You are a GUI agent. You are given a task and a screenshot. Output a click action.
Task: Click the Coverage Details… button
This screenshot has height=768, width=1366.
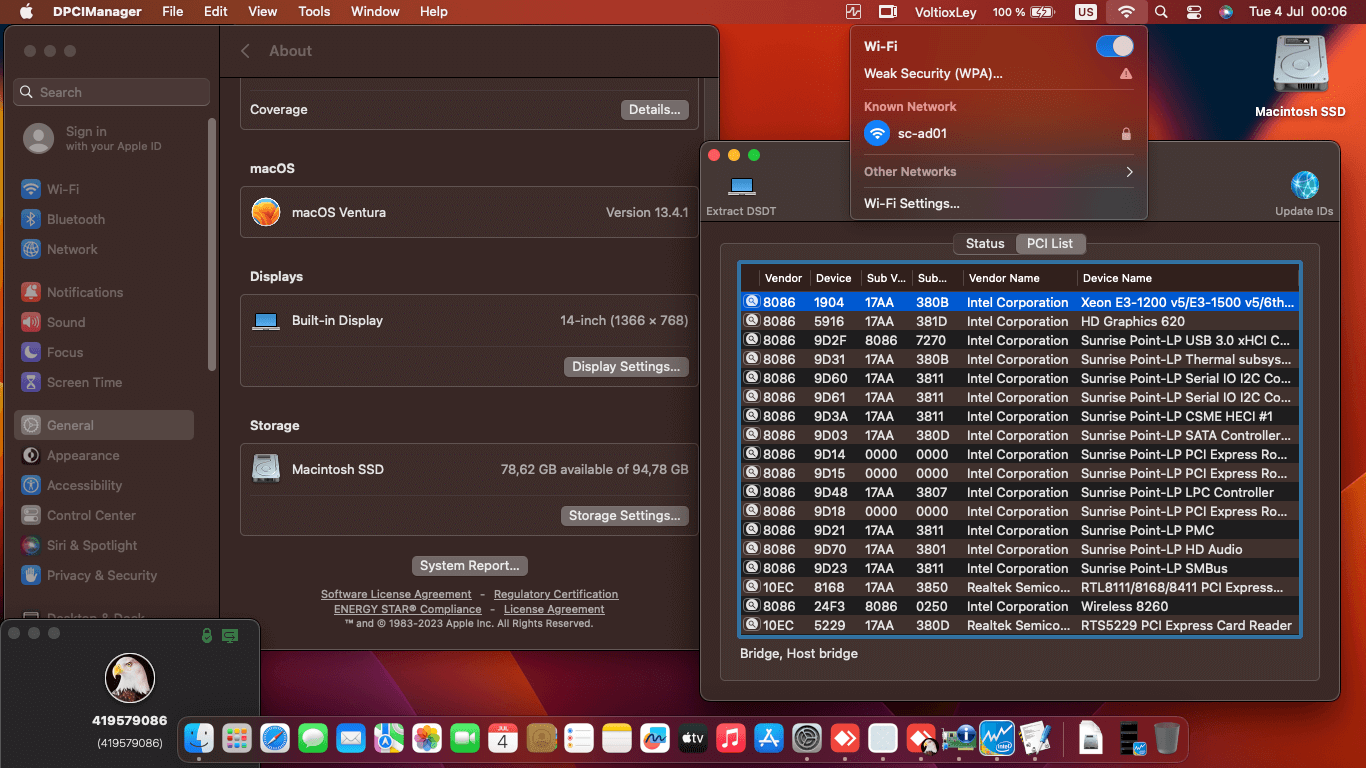(x=654, y=110)
